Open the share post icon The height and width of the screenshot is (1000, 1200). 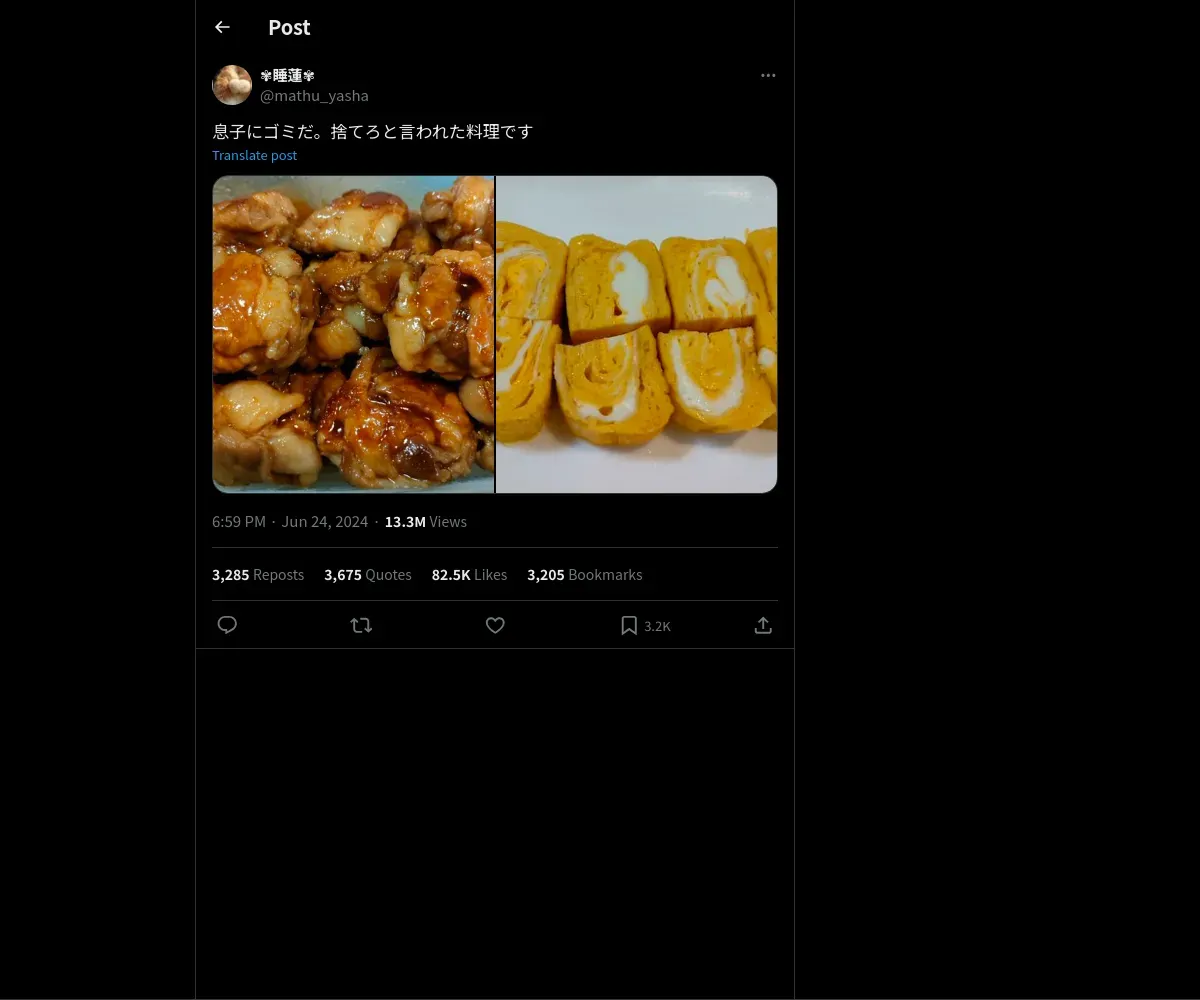coord(763,625)
